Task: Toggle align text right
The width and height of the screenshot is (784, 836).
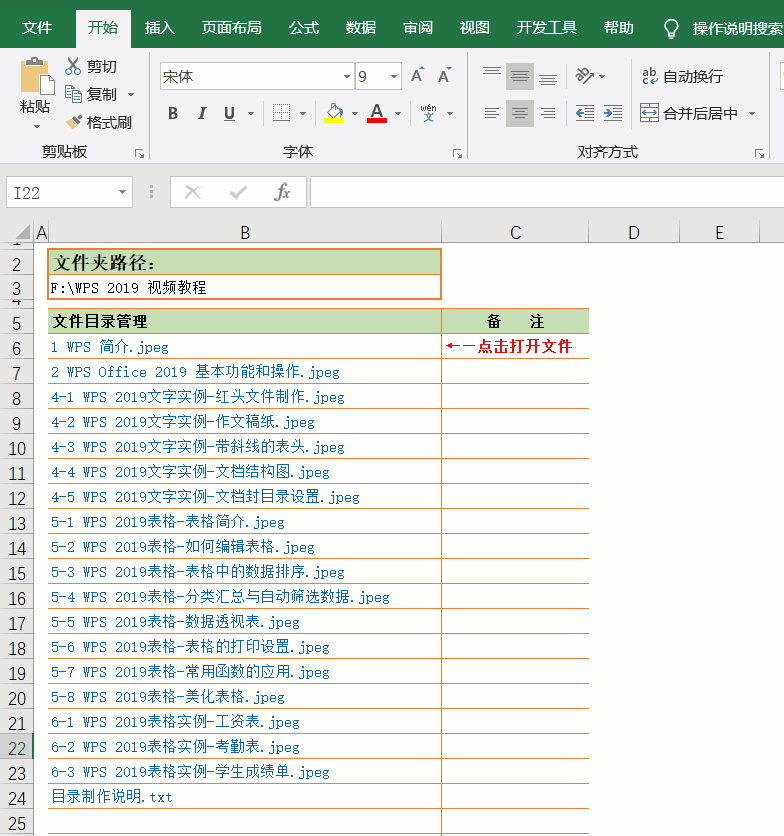Action: pos(548,113)
